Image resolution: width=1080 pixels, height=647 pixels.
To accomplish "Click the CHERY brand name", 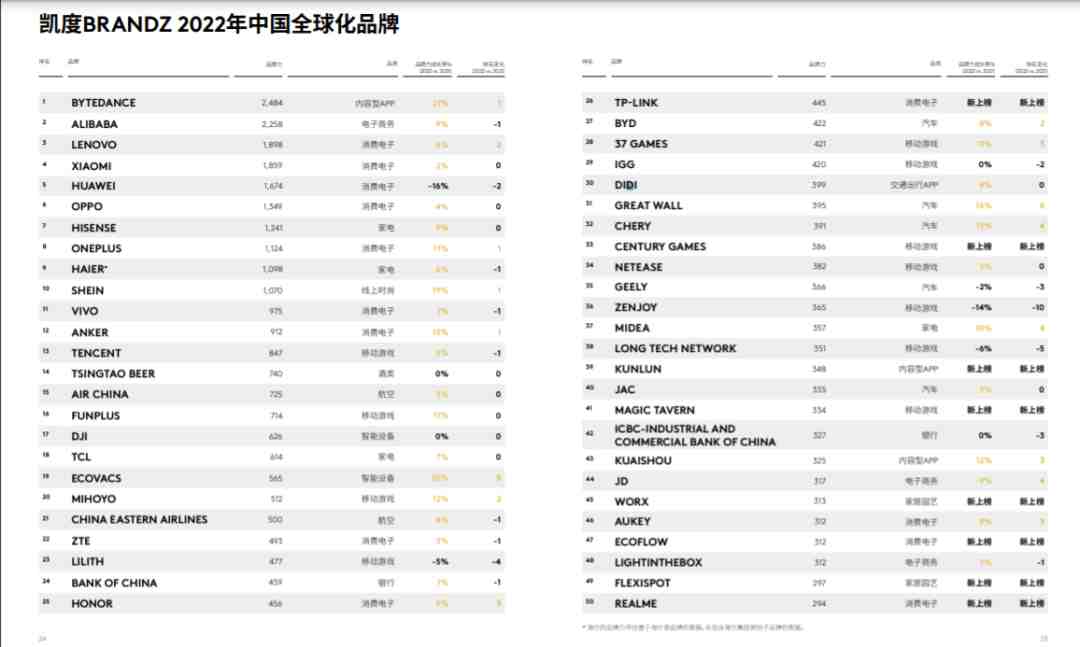I will (x=633, y=226).
